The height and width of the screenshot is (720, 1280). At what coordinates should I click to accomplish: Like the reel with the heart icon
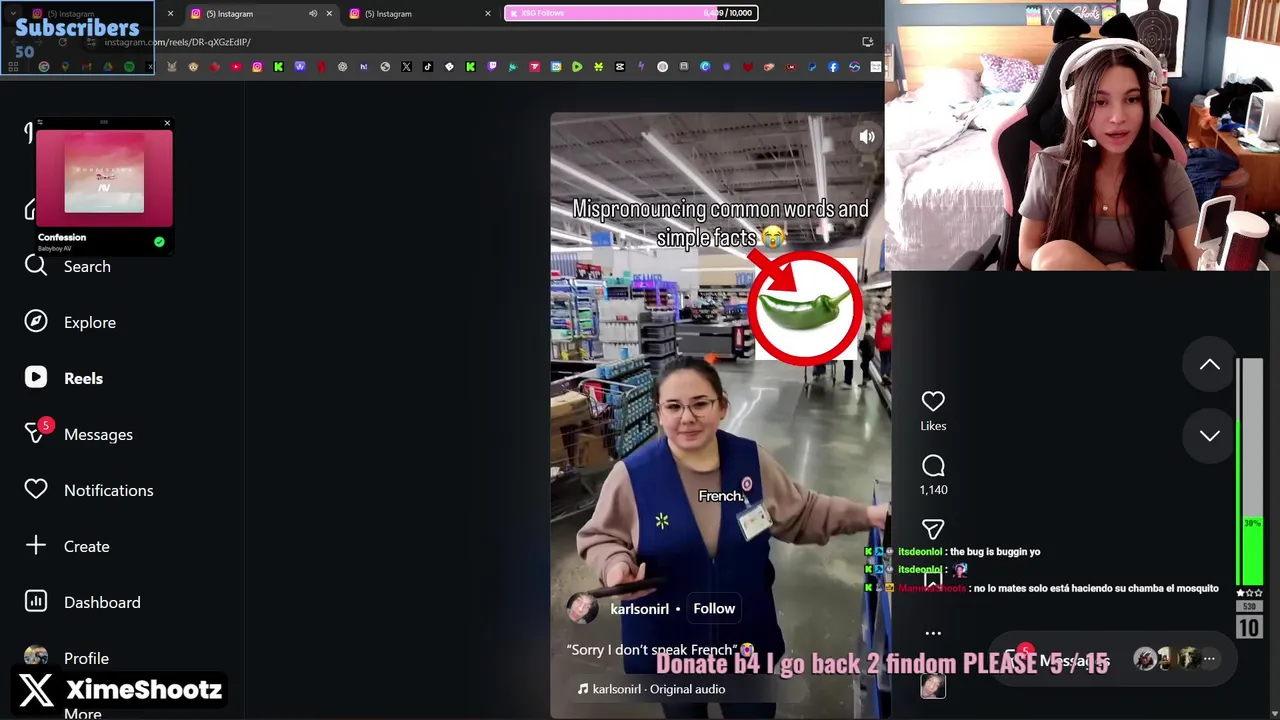(933, 401)
